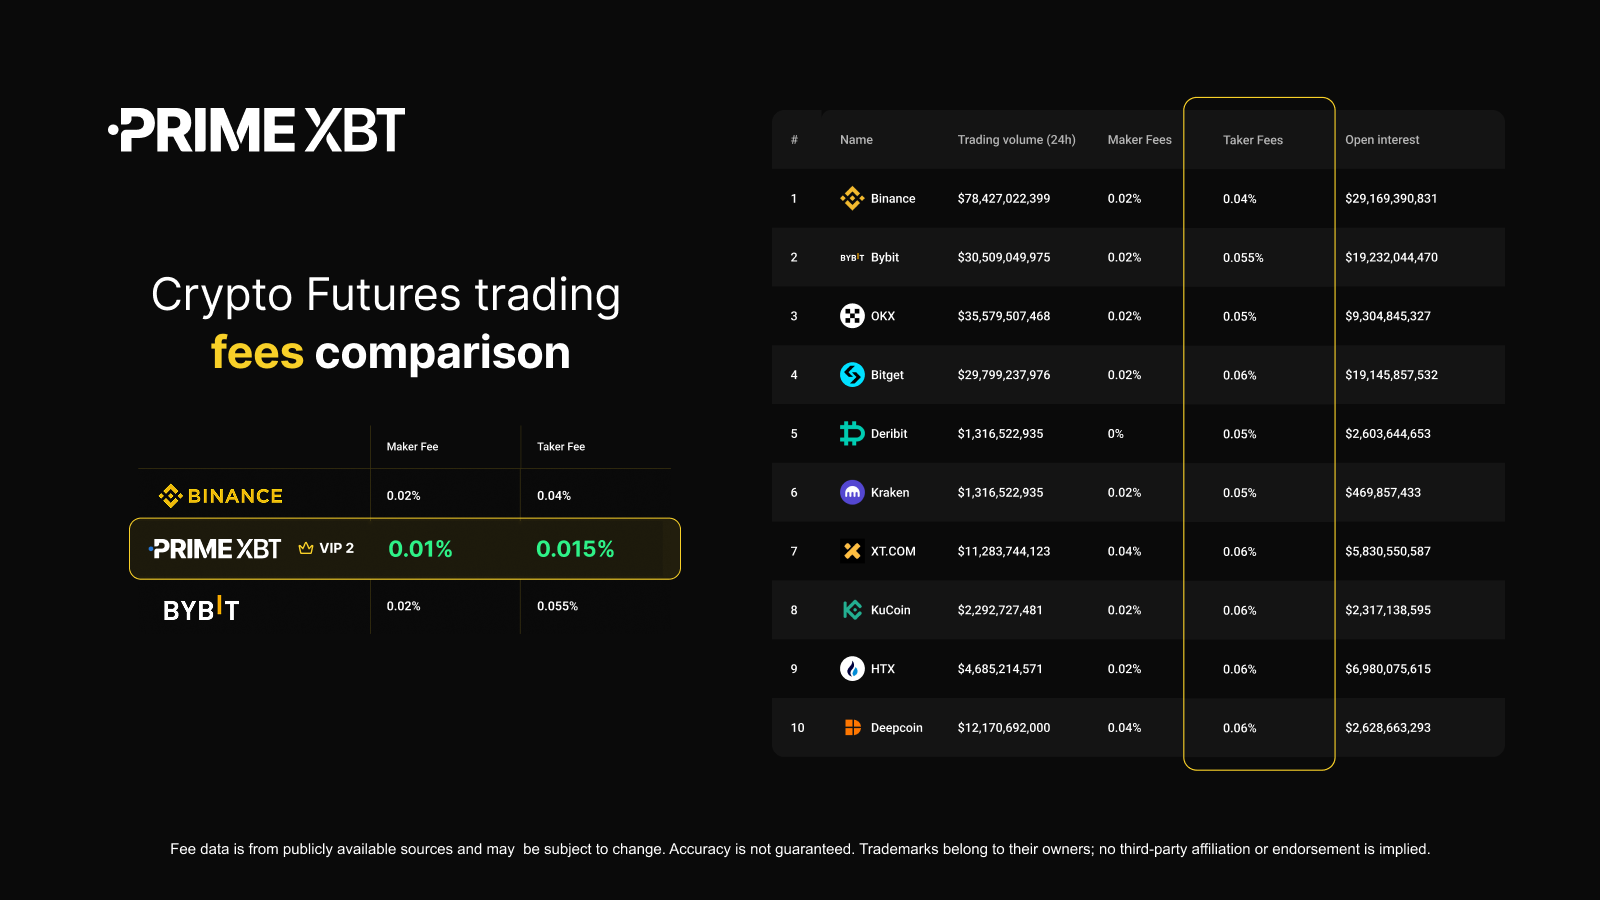Click the Bybit logo icon in the ranking table
The width and height of the screenshot is (1600, 900).
pos(852,258)
